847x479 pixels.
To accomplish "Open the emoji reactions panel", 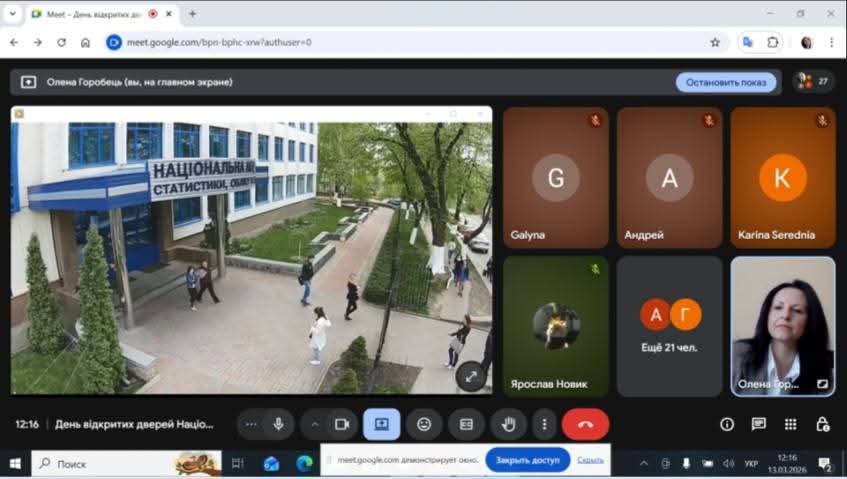I will coord(424,424).
